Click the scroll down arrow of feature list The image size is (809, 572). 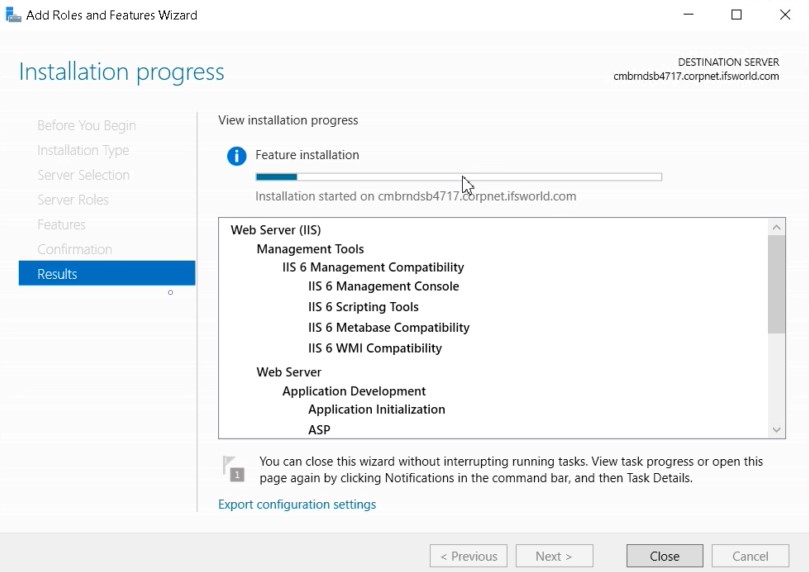(x=776, y=430)
